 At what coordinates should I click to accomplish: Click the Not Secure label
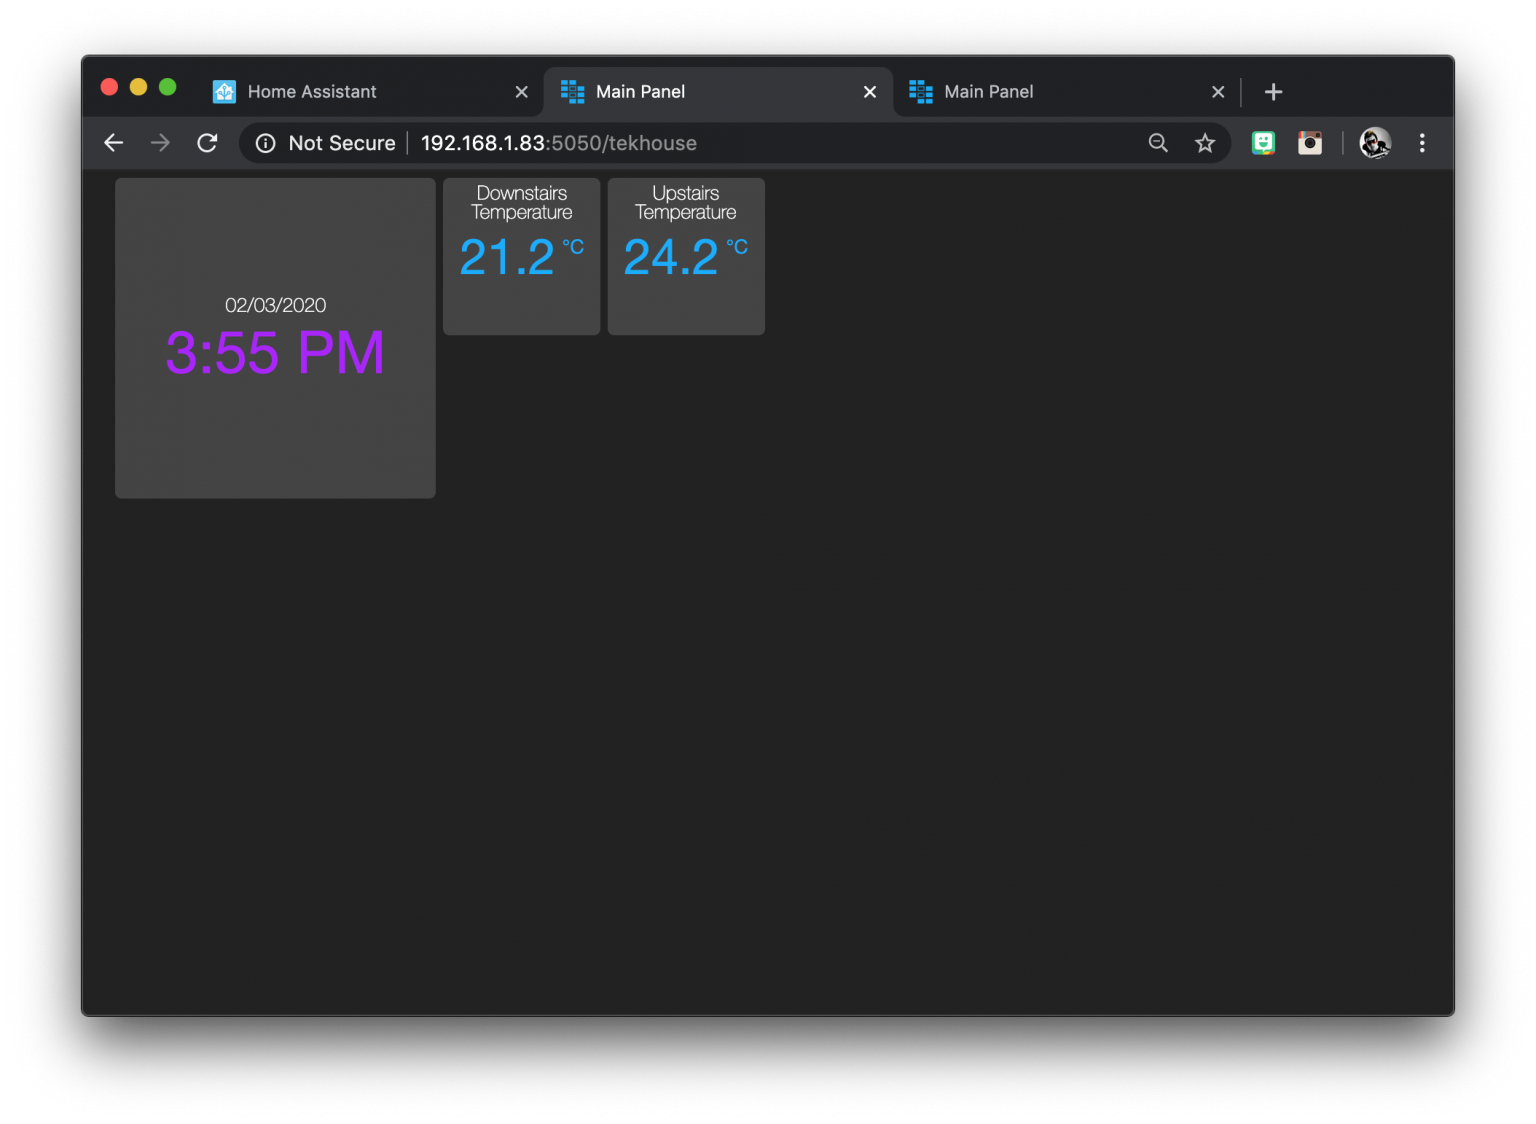tap(341, 143)
